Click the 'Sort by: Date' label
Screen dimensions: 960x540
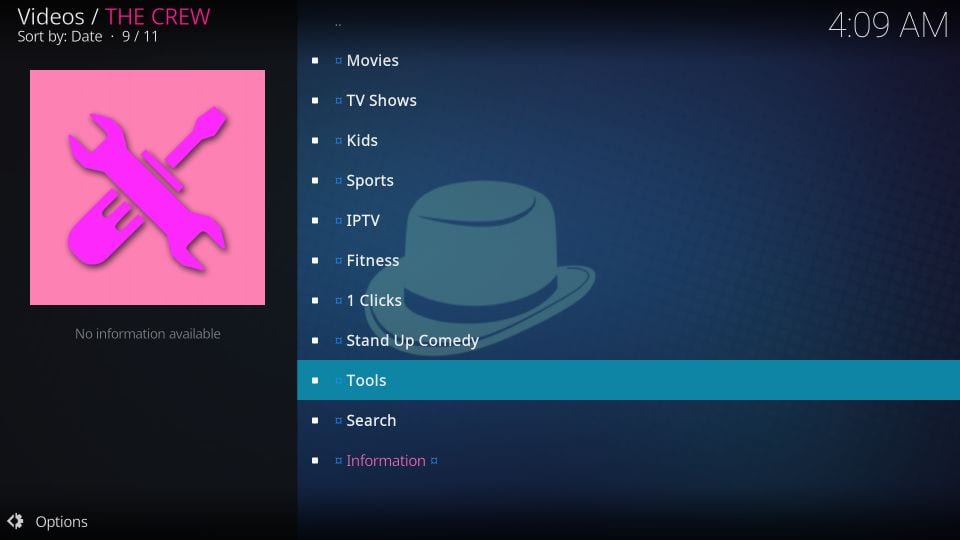59,37
